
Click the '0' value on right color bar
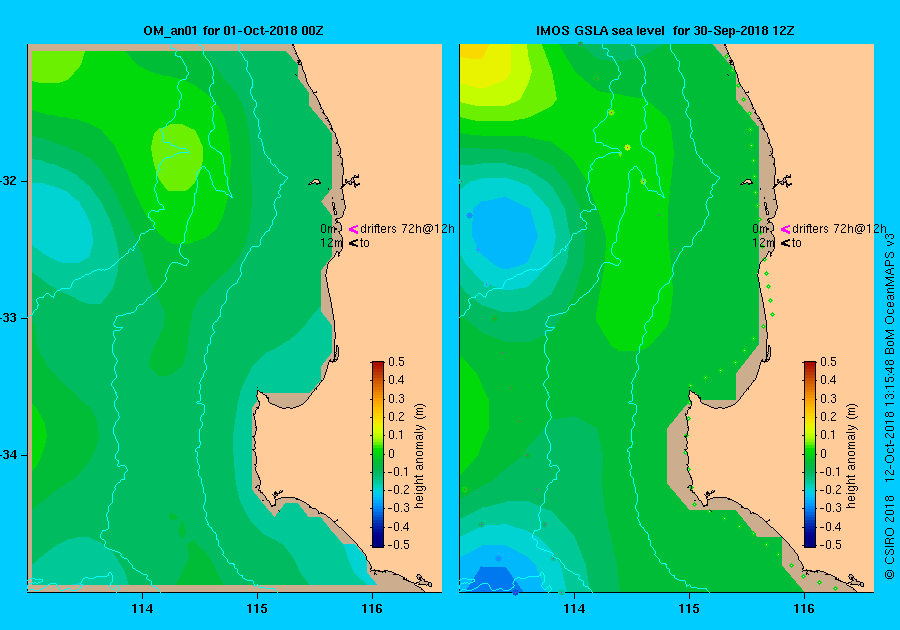823,454
